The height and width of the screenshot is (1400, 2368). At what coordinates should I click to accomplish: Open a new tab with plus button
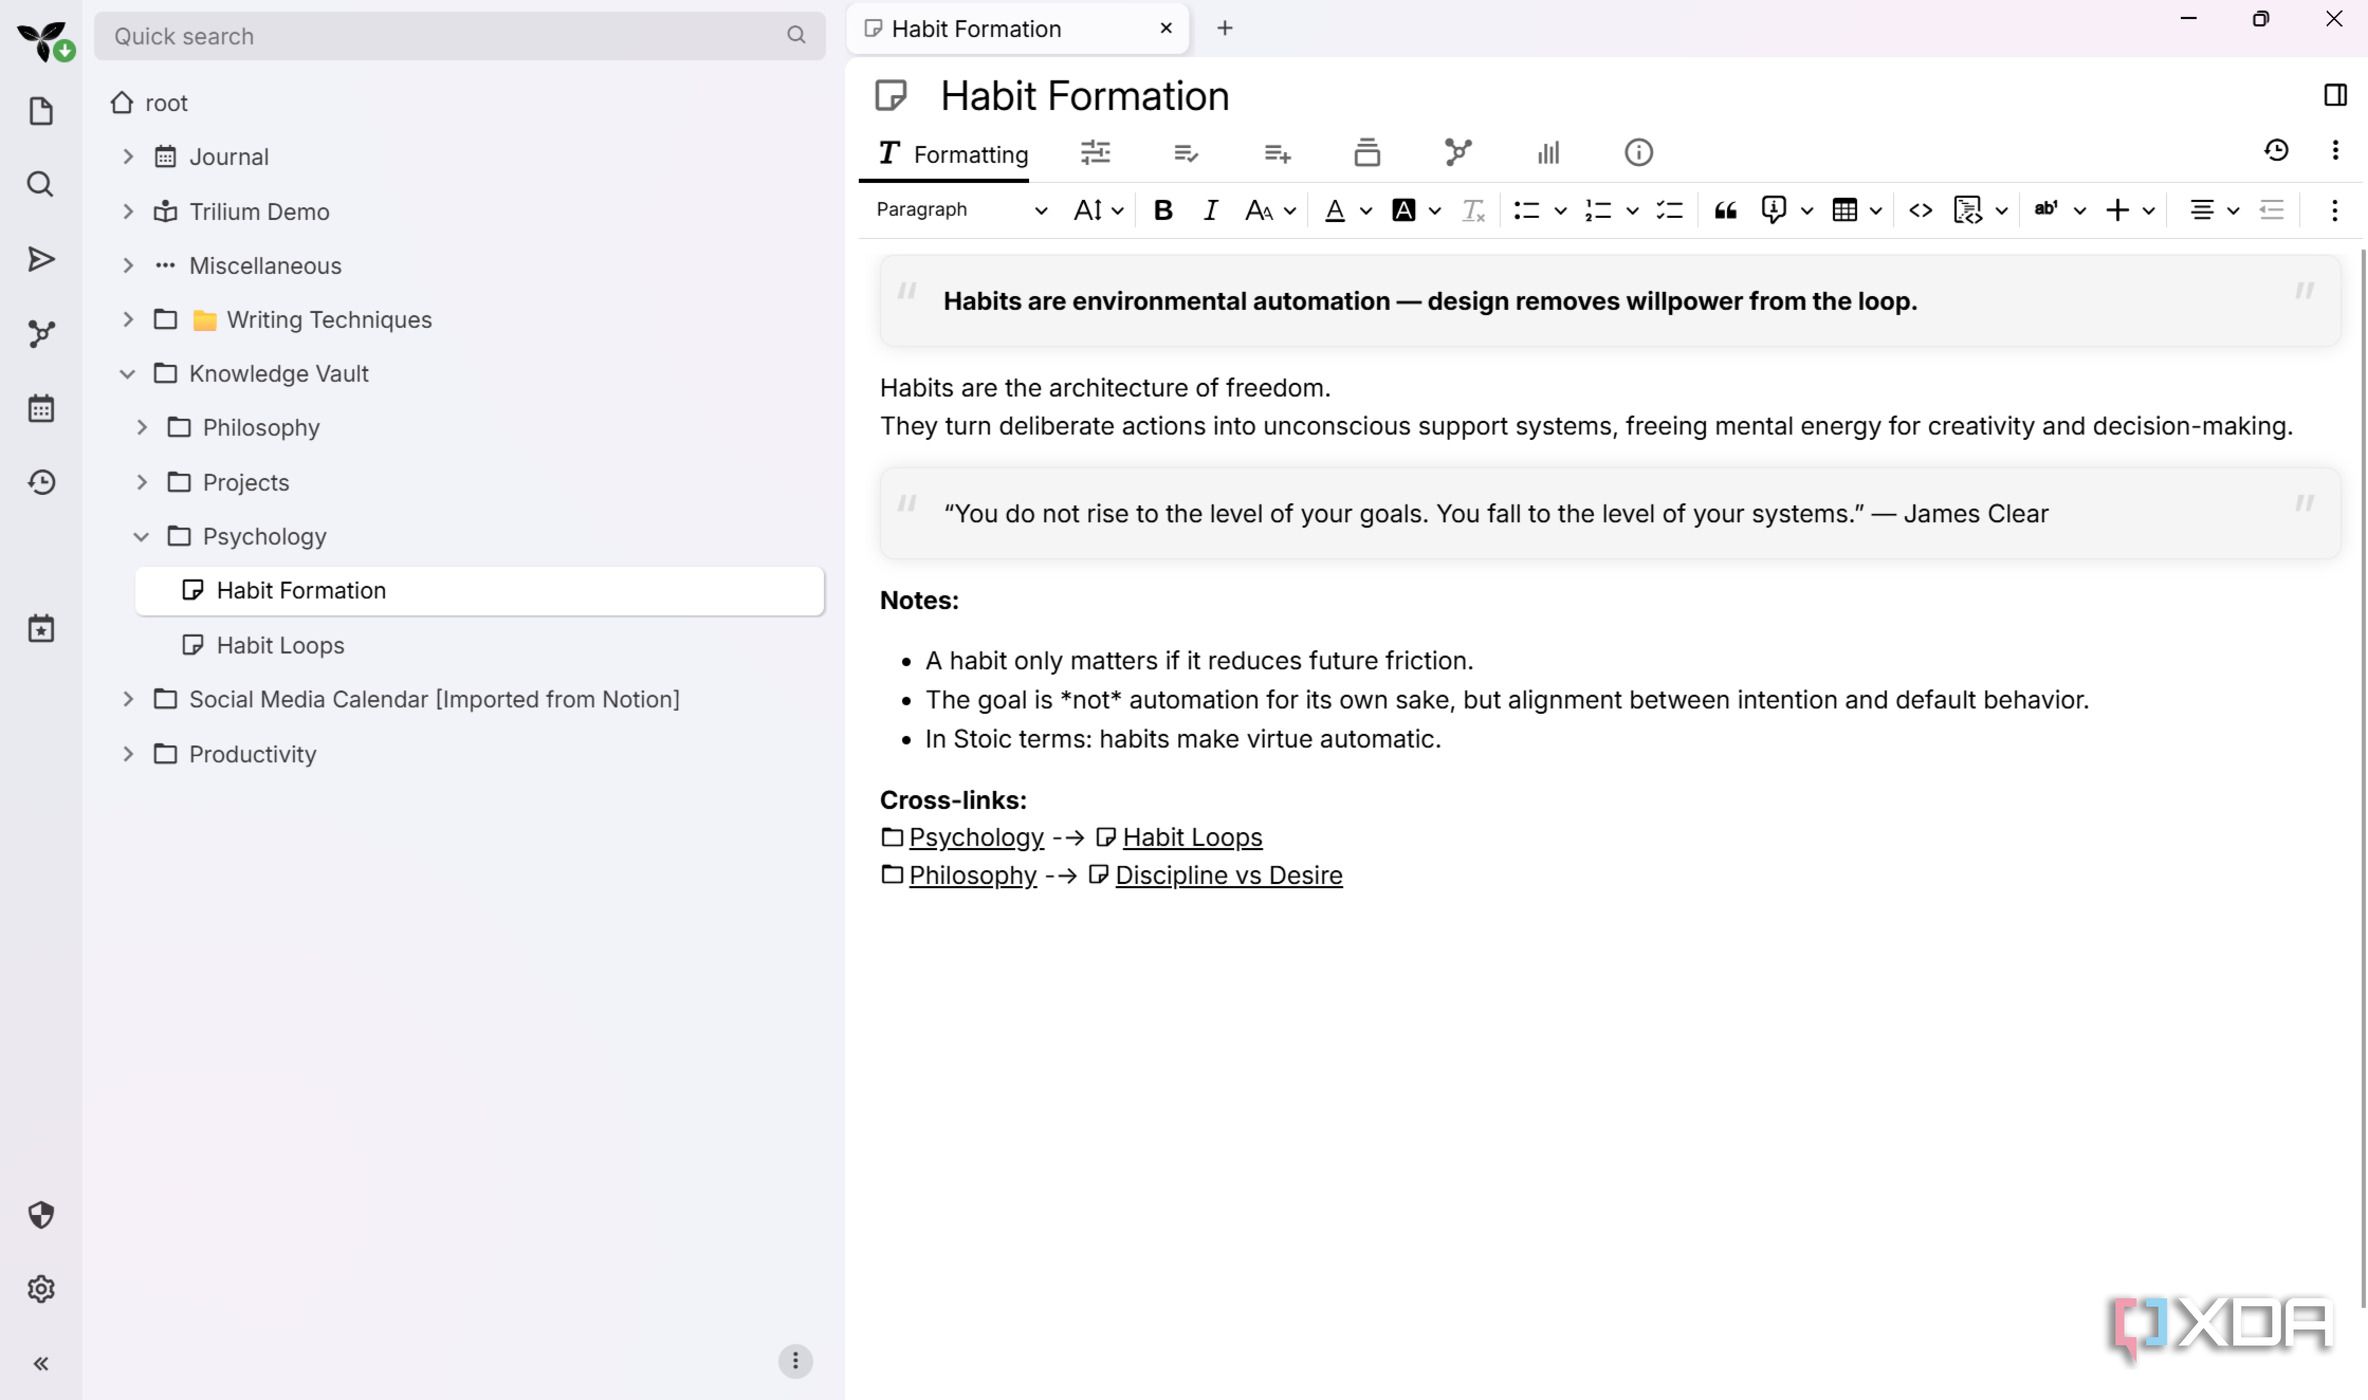click(x=1224, y=28)
